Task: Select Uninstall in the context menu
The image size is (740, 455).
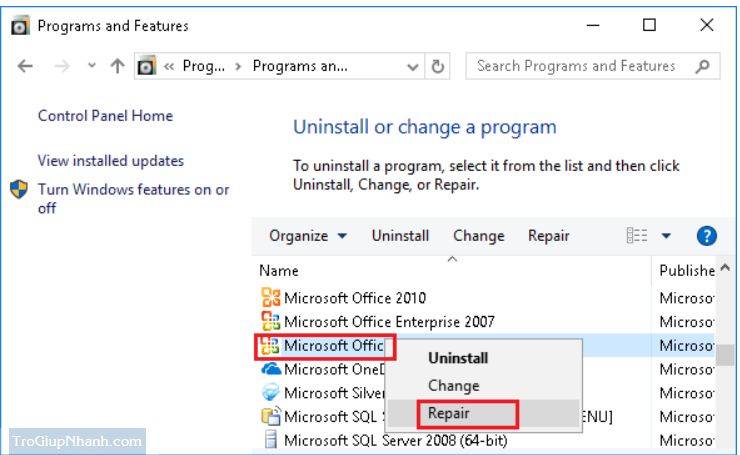Action: click(458, 357)
